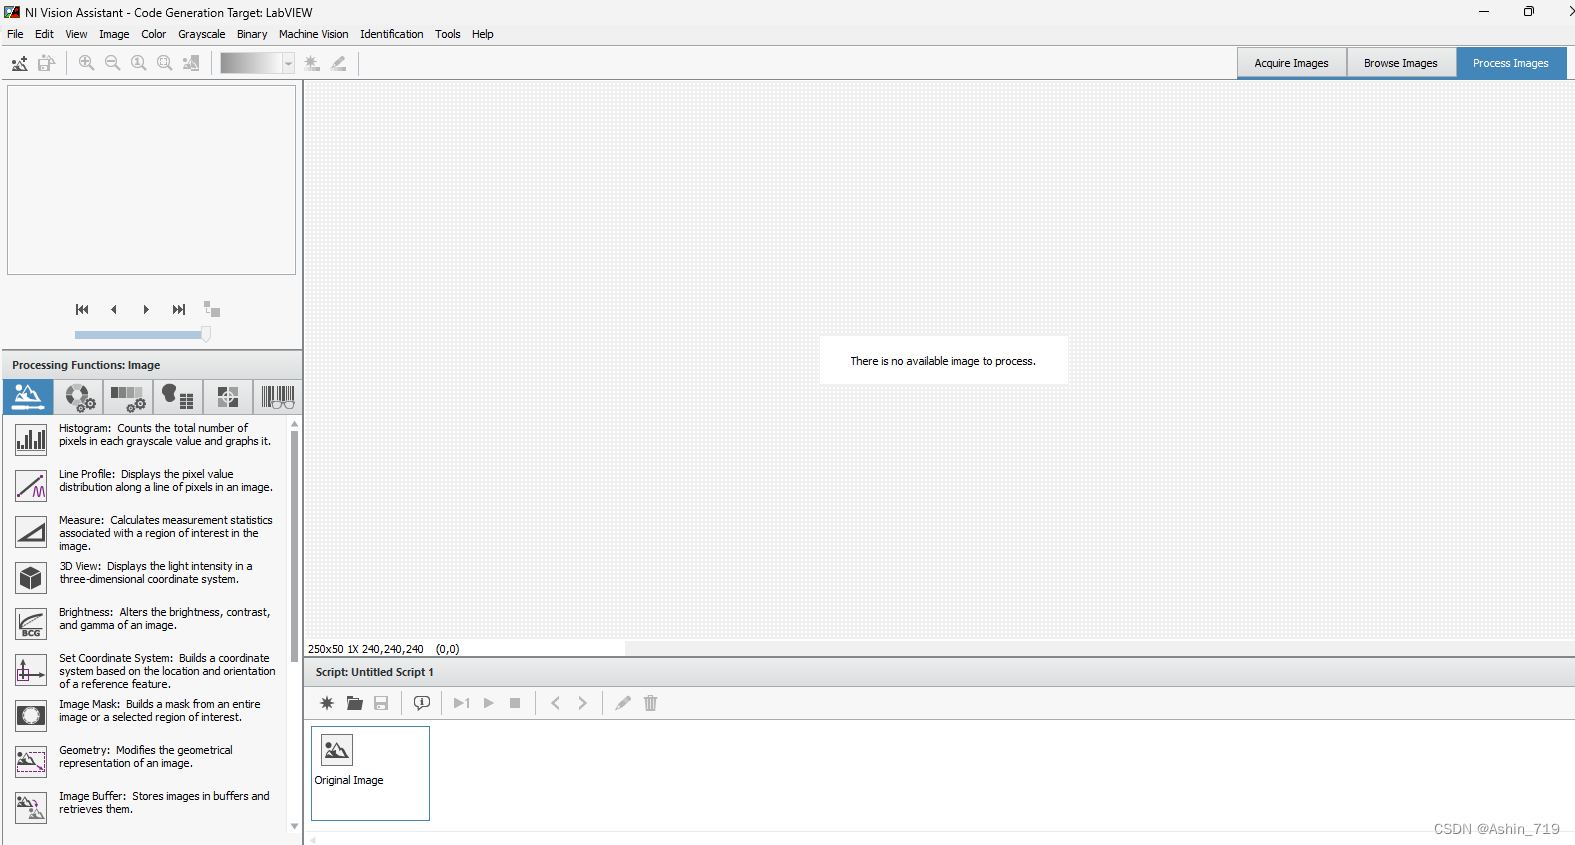Click the Browse Images button
The width and height of the screenshot is (1575, 845).
1401,63
